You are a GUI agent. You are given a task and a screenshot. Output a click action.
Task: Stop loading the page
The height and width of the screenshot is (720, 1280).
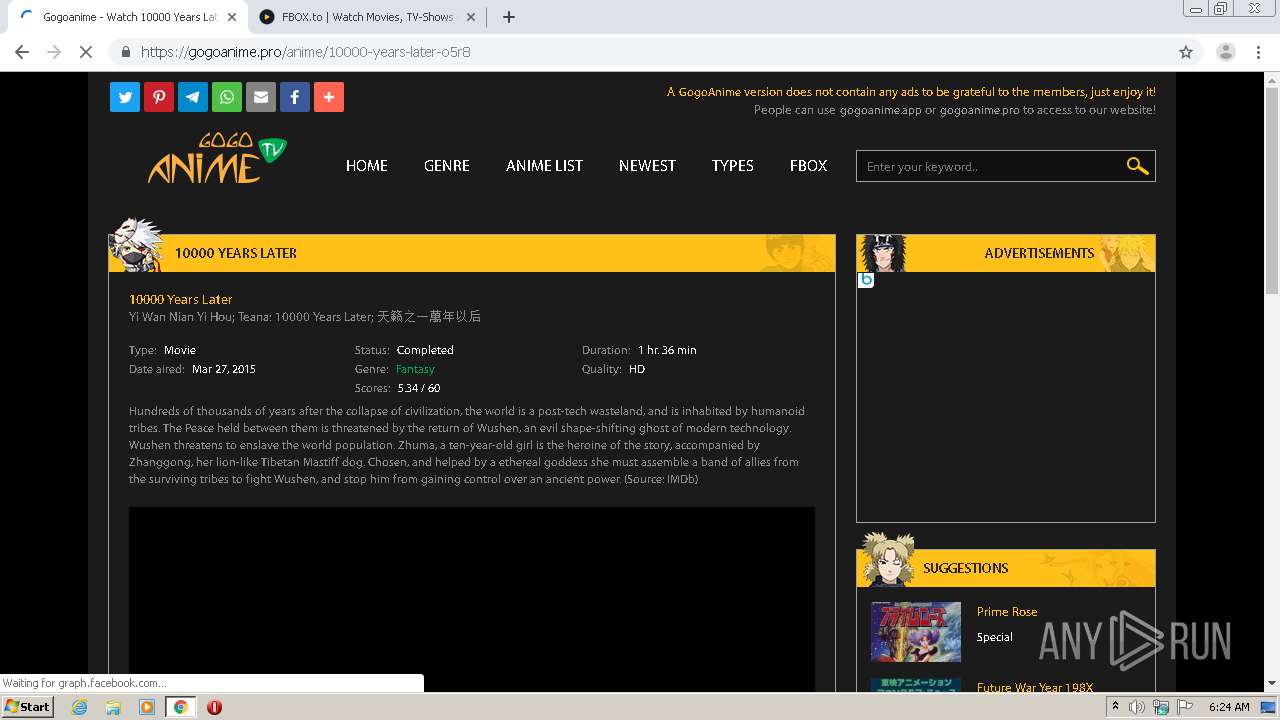point(86,52)
